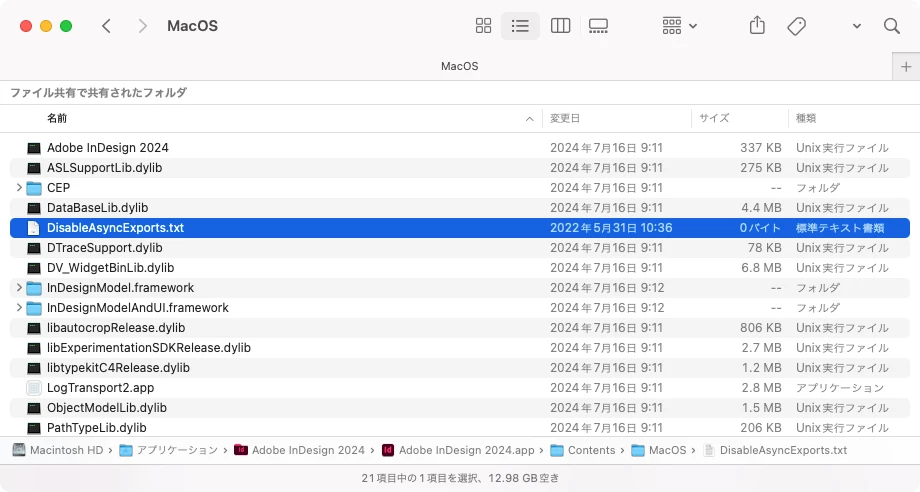Select the PathTypeLib.dylib file icon

34,427
